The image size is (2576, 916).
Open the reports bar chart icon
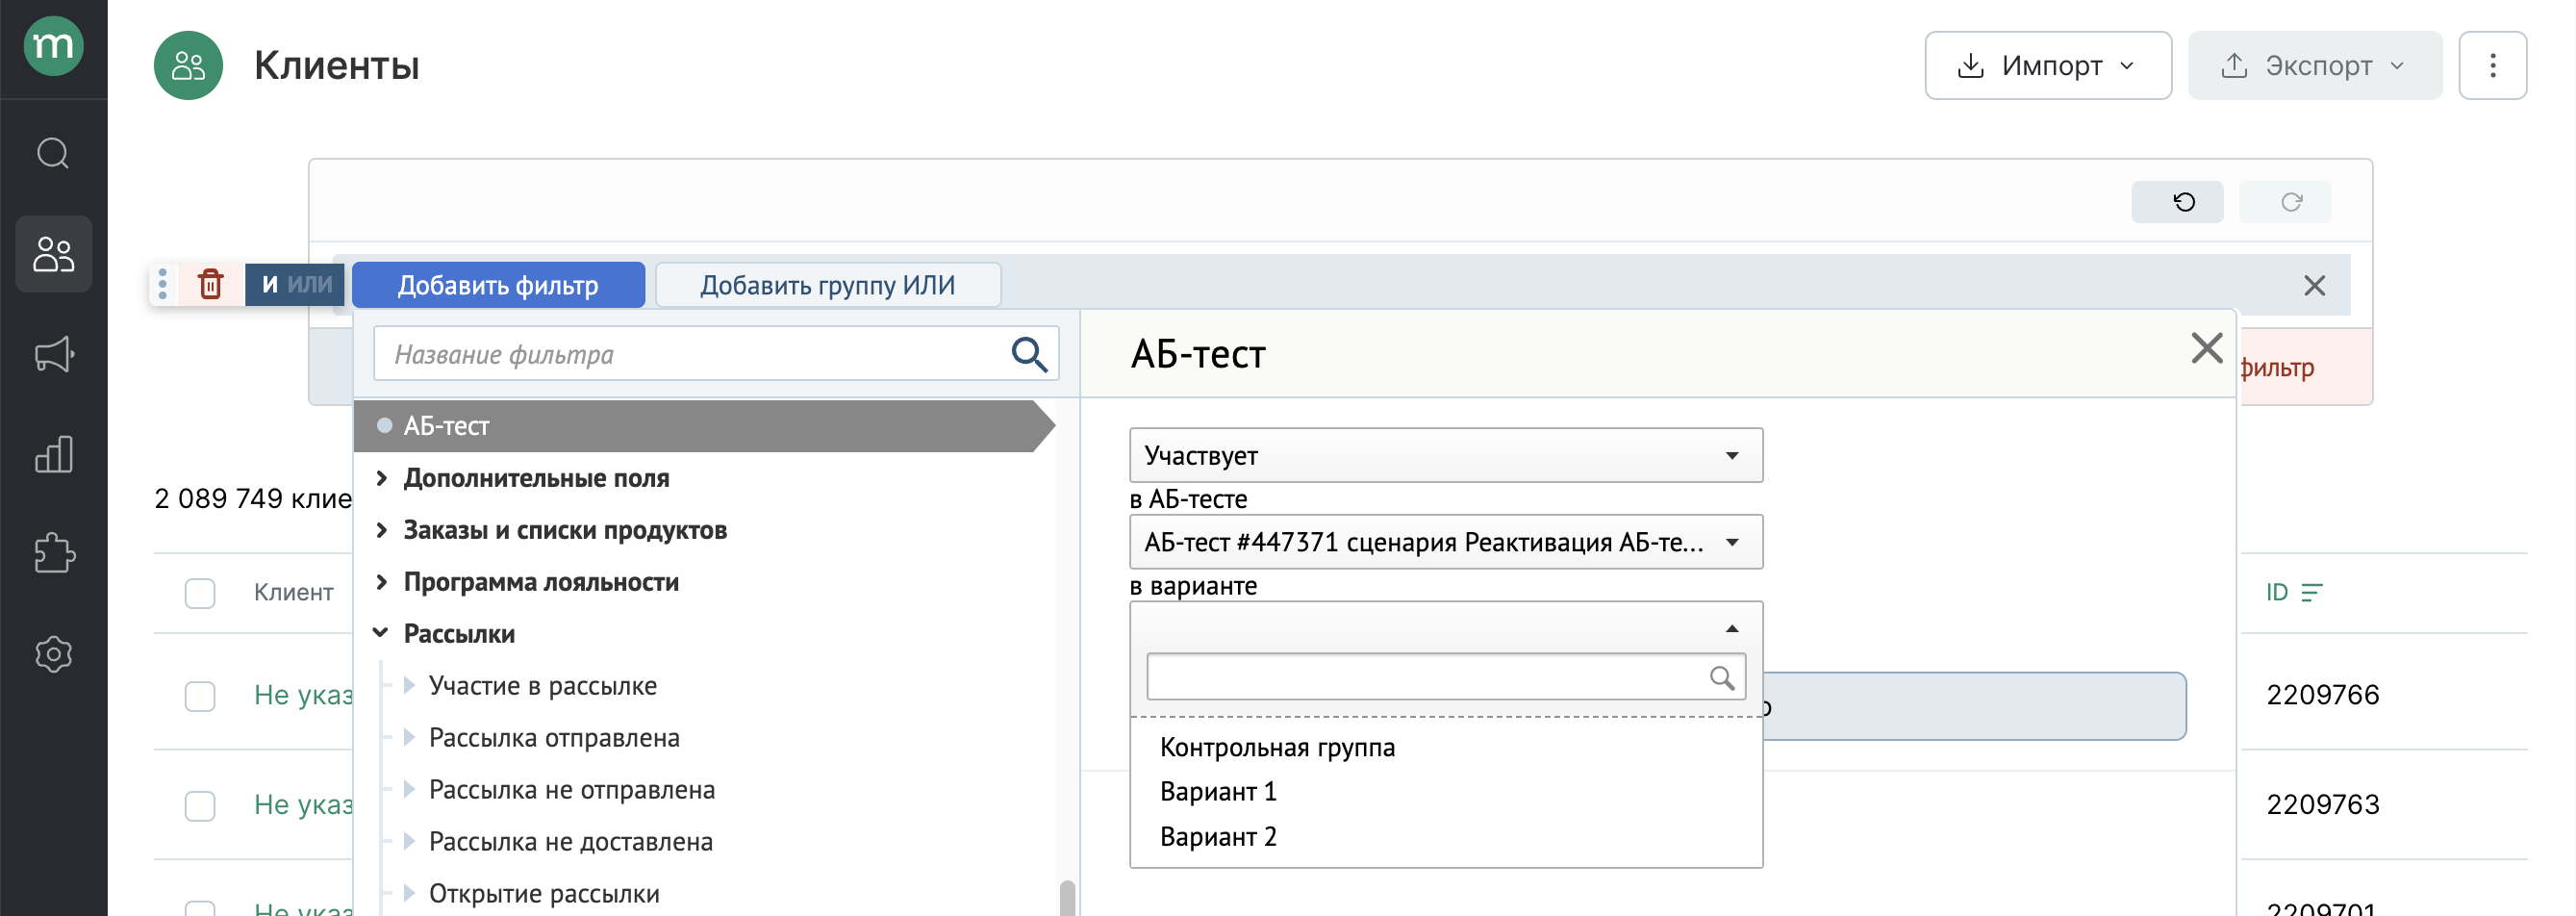pos(53,454)
